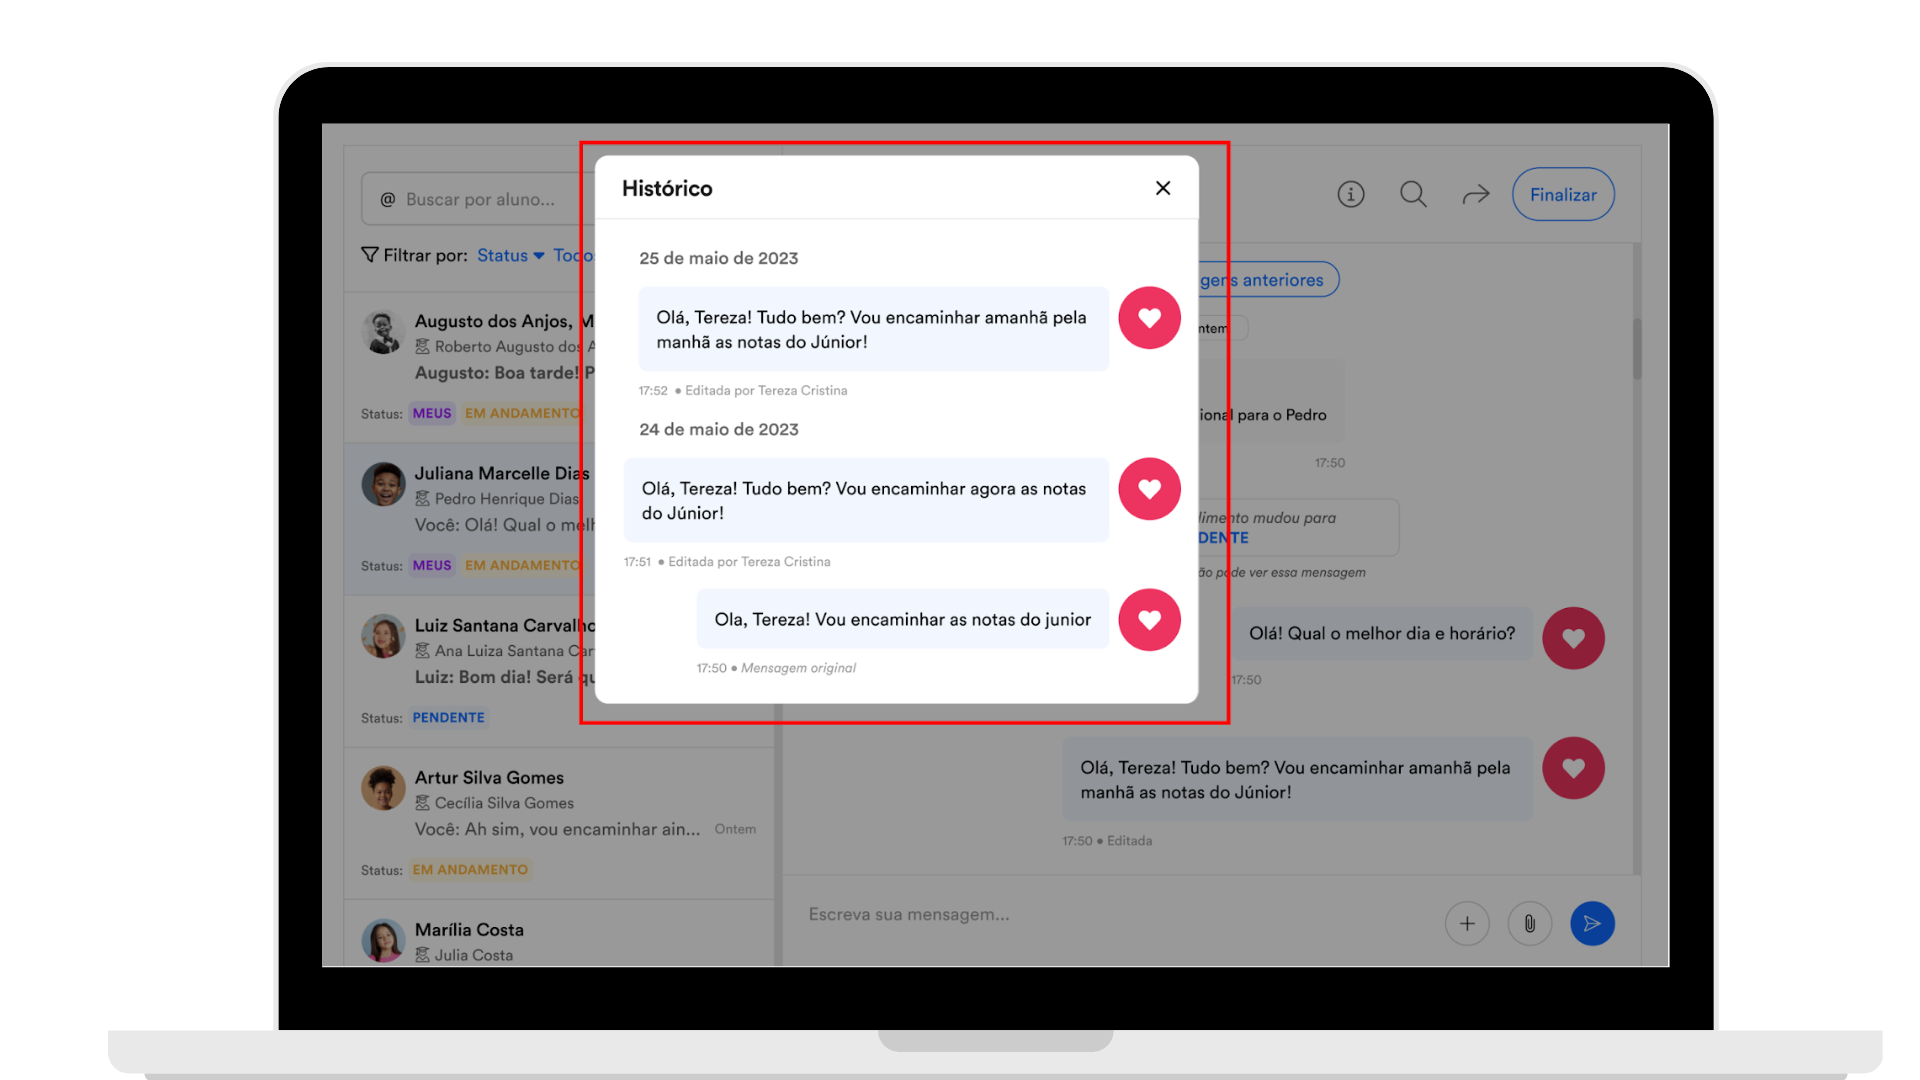Click the Finalizar button
The image size is (1920, 1080).
pos(1563,194)
